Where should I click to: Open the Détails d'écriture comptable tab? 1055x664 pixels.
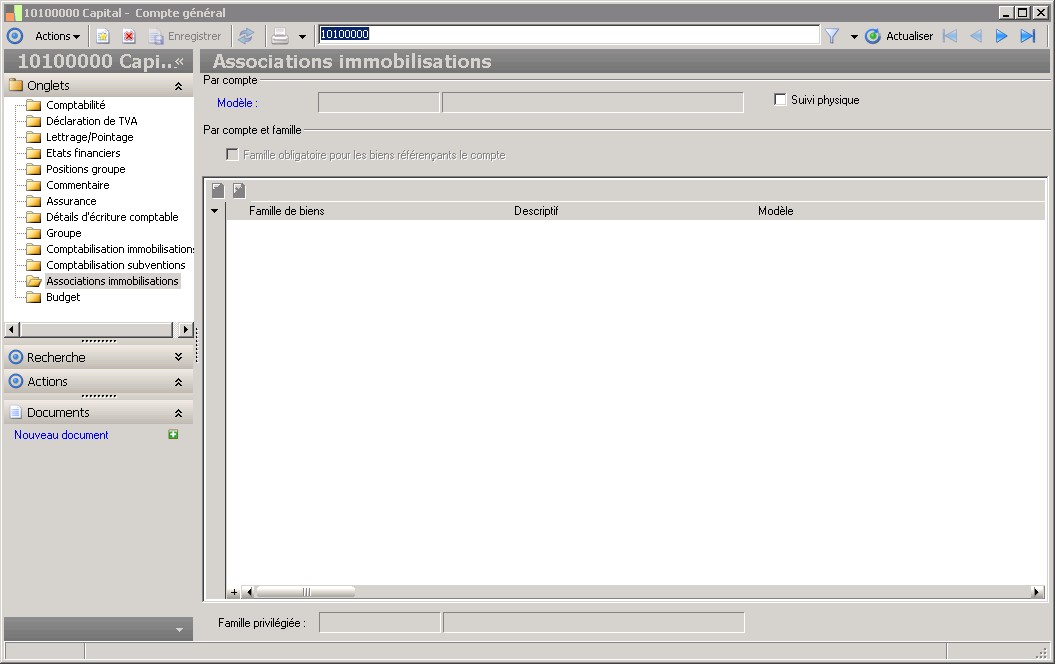click(112, 217)
